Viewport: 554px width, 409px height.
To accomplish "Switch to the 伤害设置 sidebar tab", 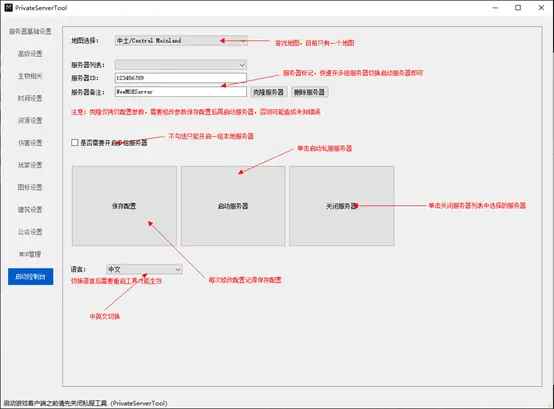I will pos(30,143).
